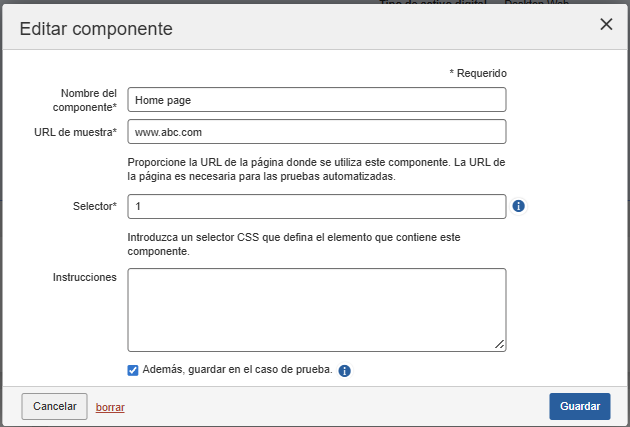This screenshot has width=630, height=427.
Task: Click into the URL de muestra field
Action: [316, 132]
